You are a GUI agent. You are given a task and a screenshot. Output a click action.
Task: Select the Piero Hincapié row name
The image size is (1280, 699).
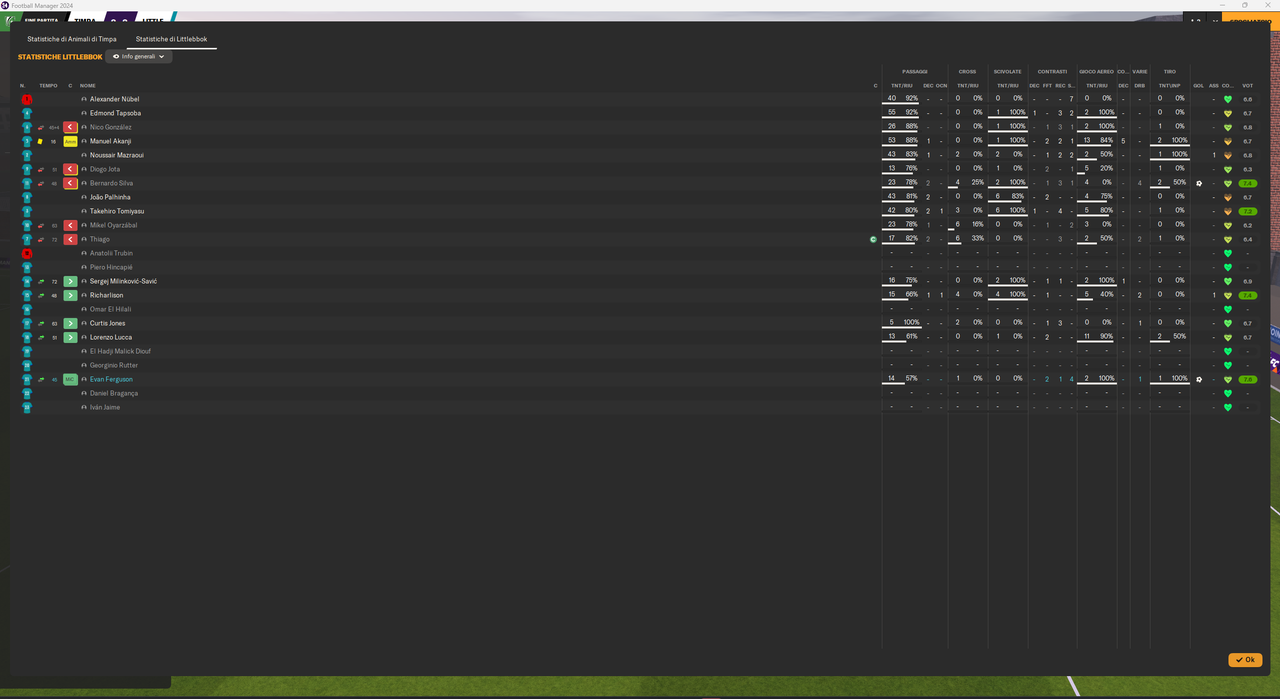point(111,267)
